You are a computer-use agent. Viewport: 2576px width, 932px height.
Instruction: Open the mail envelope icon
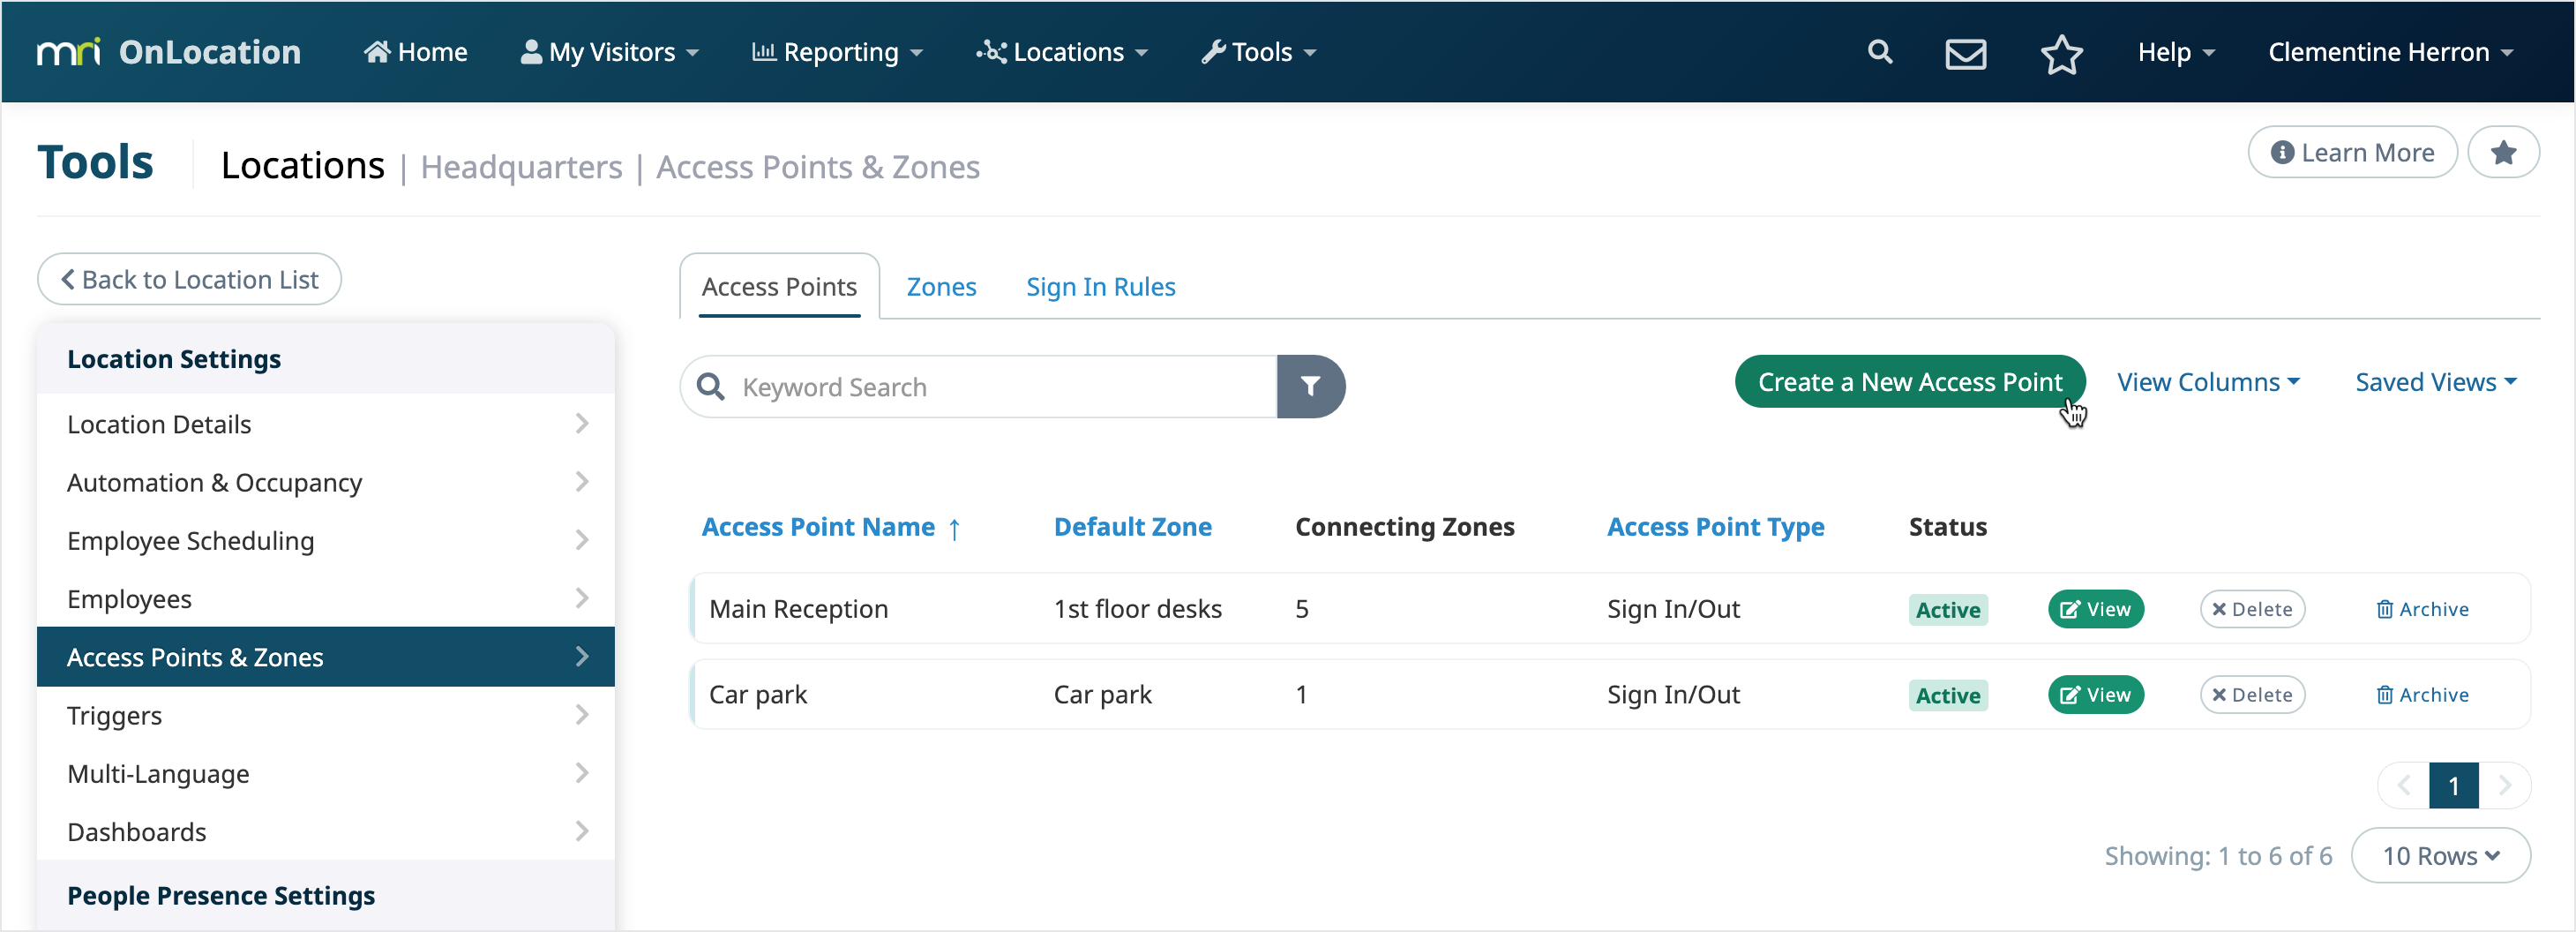[1965, 53]
